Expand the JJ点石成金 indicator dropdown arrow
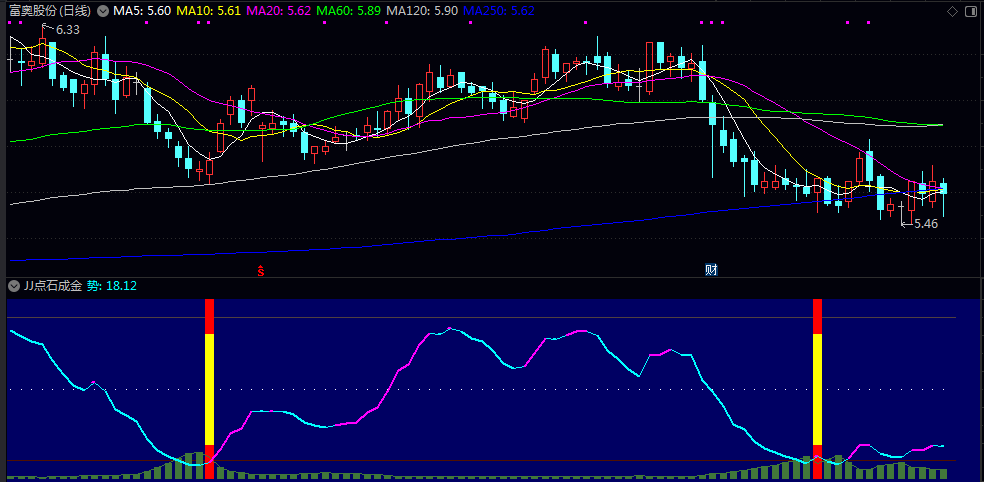Viewport: 984px width, 482px height. [13, 286]
